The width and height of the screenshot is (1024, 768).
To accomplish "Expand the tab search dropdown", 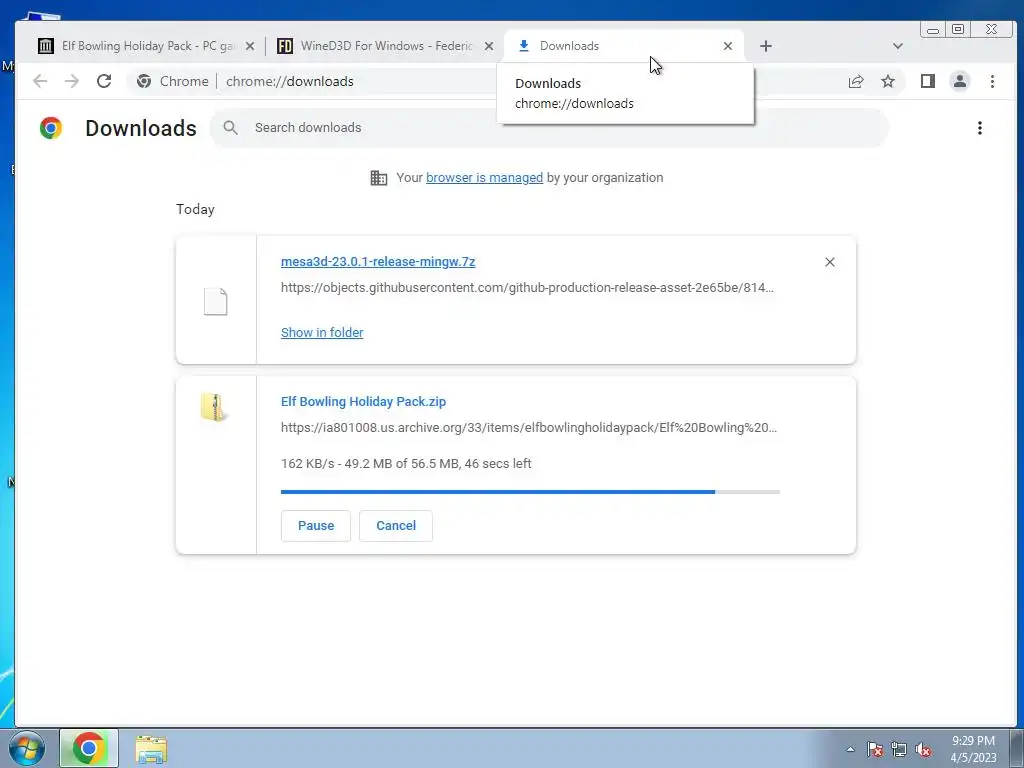I will (898, 46).
